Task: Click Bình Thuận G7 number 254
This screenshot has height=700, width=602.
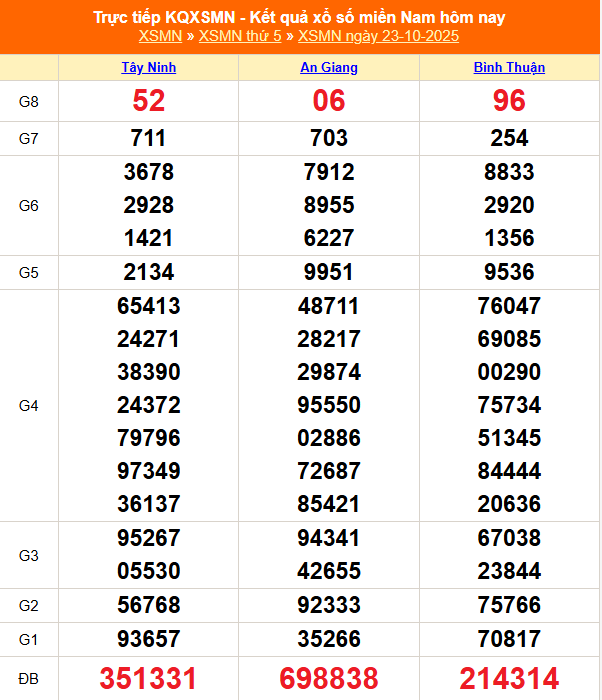Action: pos(509,138)
